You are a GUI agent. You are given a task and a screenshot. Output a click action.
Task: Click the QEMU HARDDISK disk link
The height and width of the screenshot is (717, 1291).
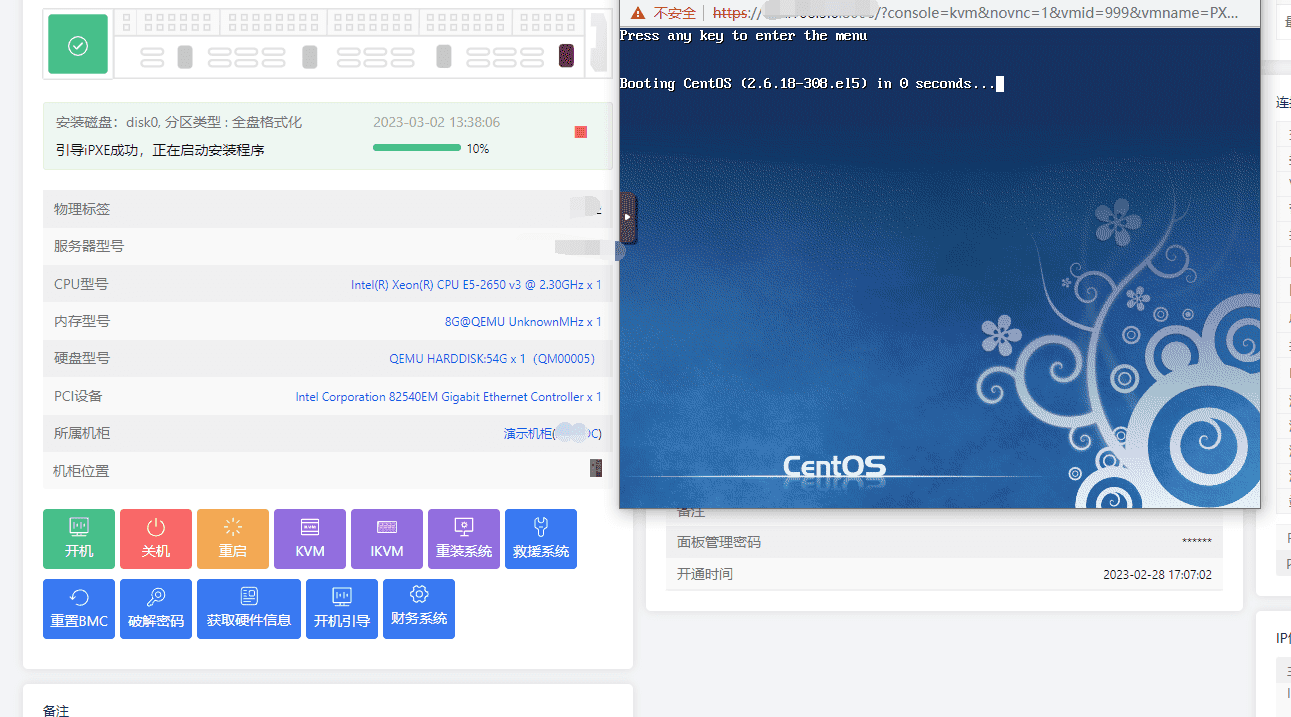[x=492, y=359]
